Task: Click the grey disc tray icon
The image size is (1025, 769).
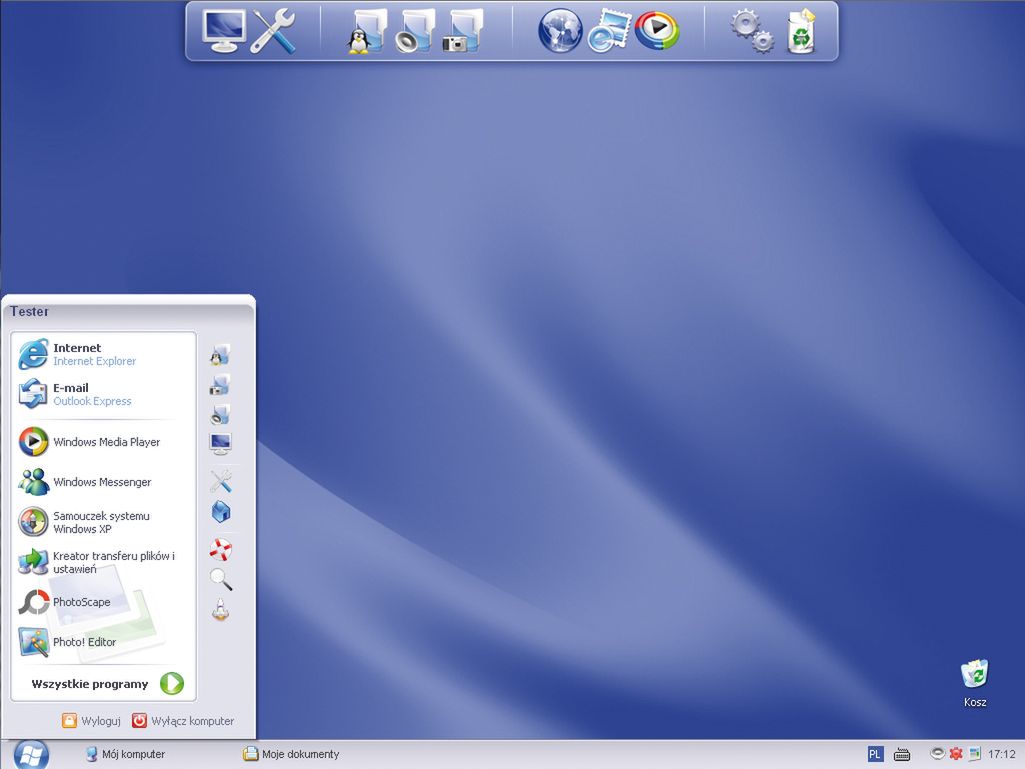Action: [x=937, y=753]
